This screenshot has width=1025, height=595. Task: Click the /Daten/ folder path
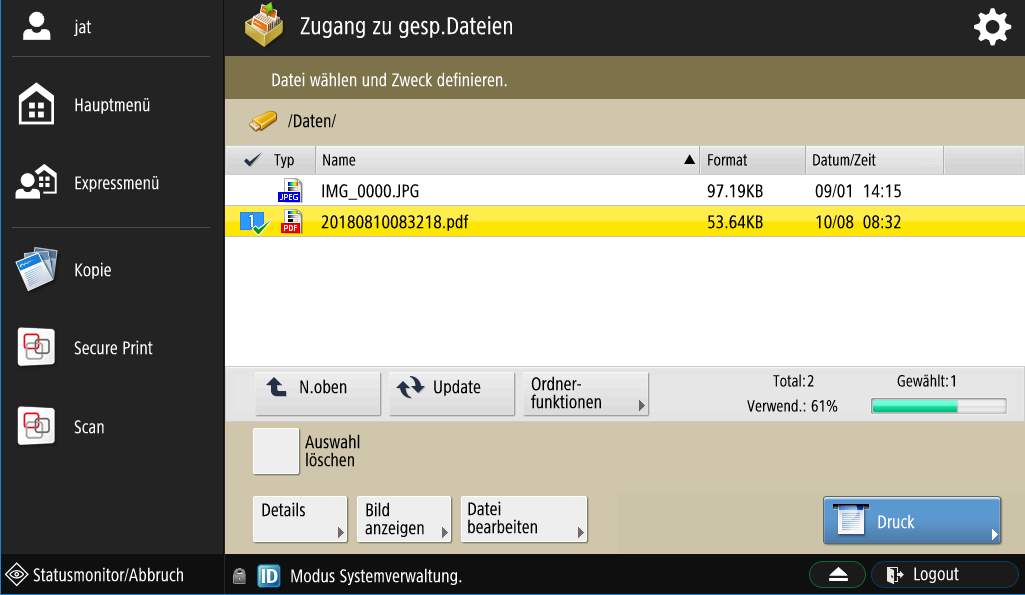pyautogui.click(x=312, y=122)
